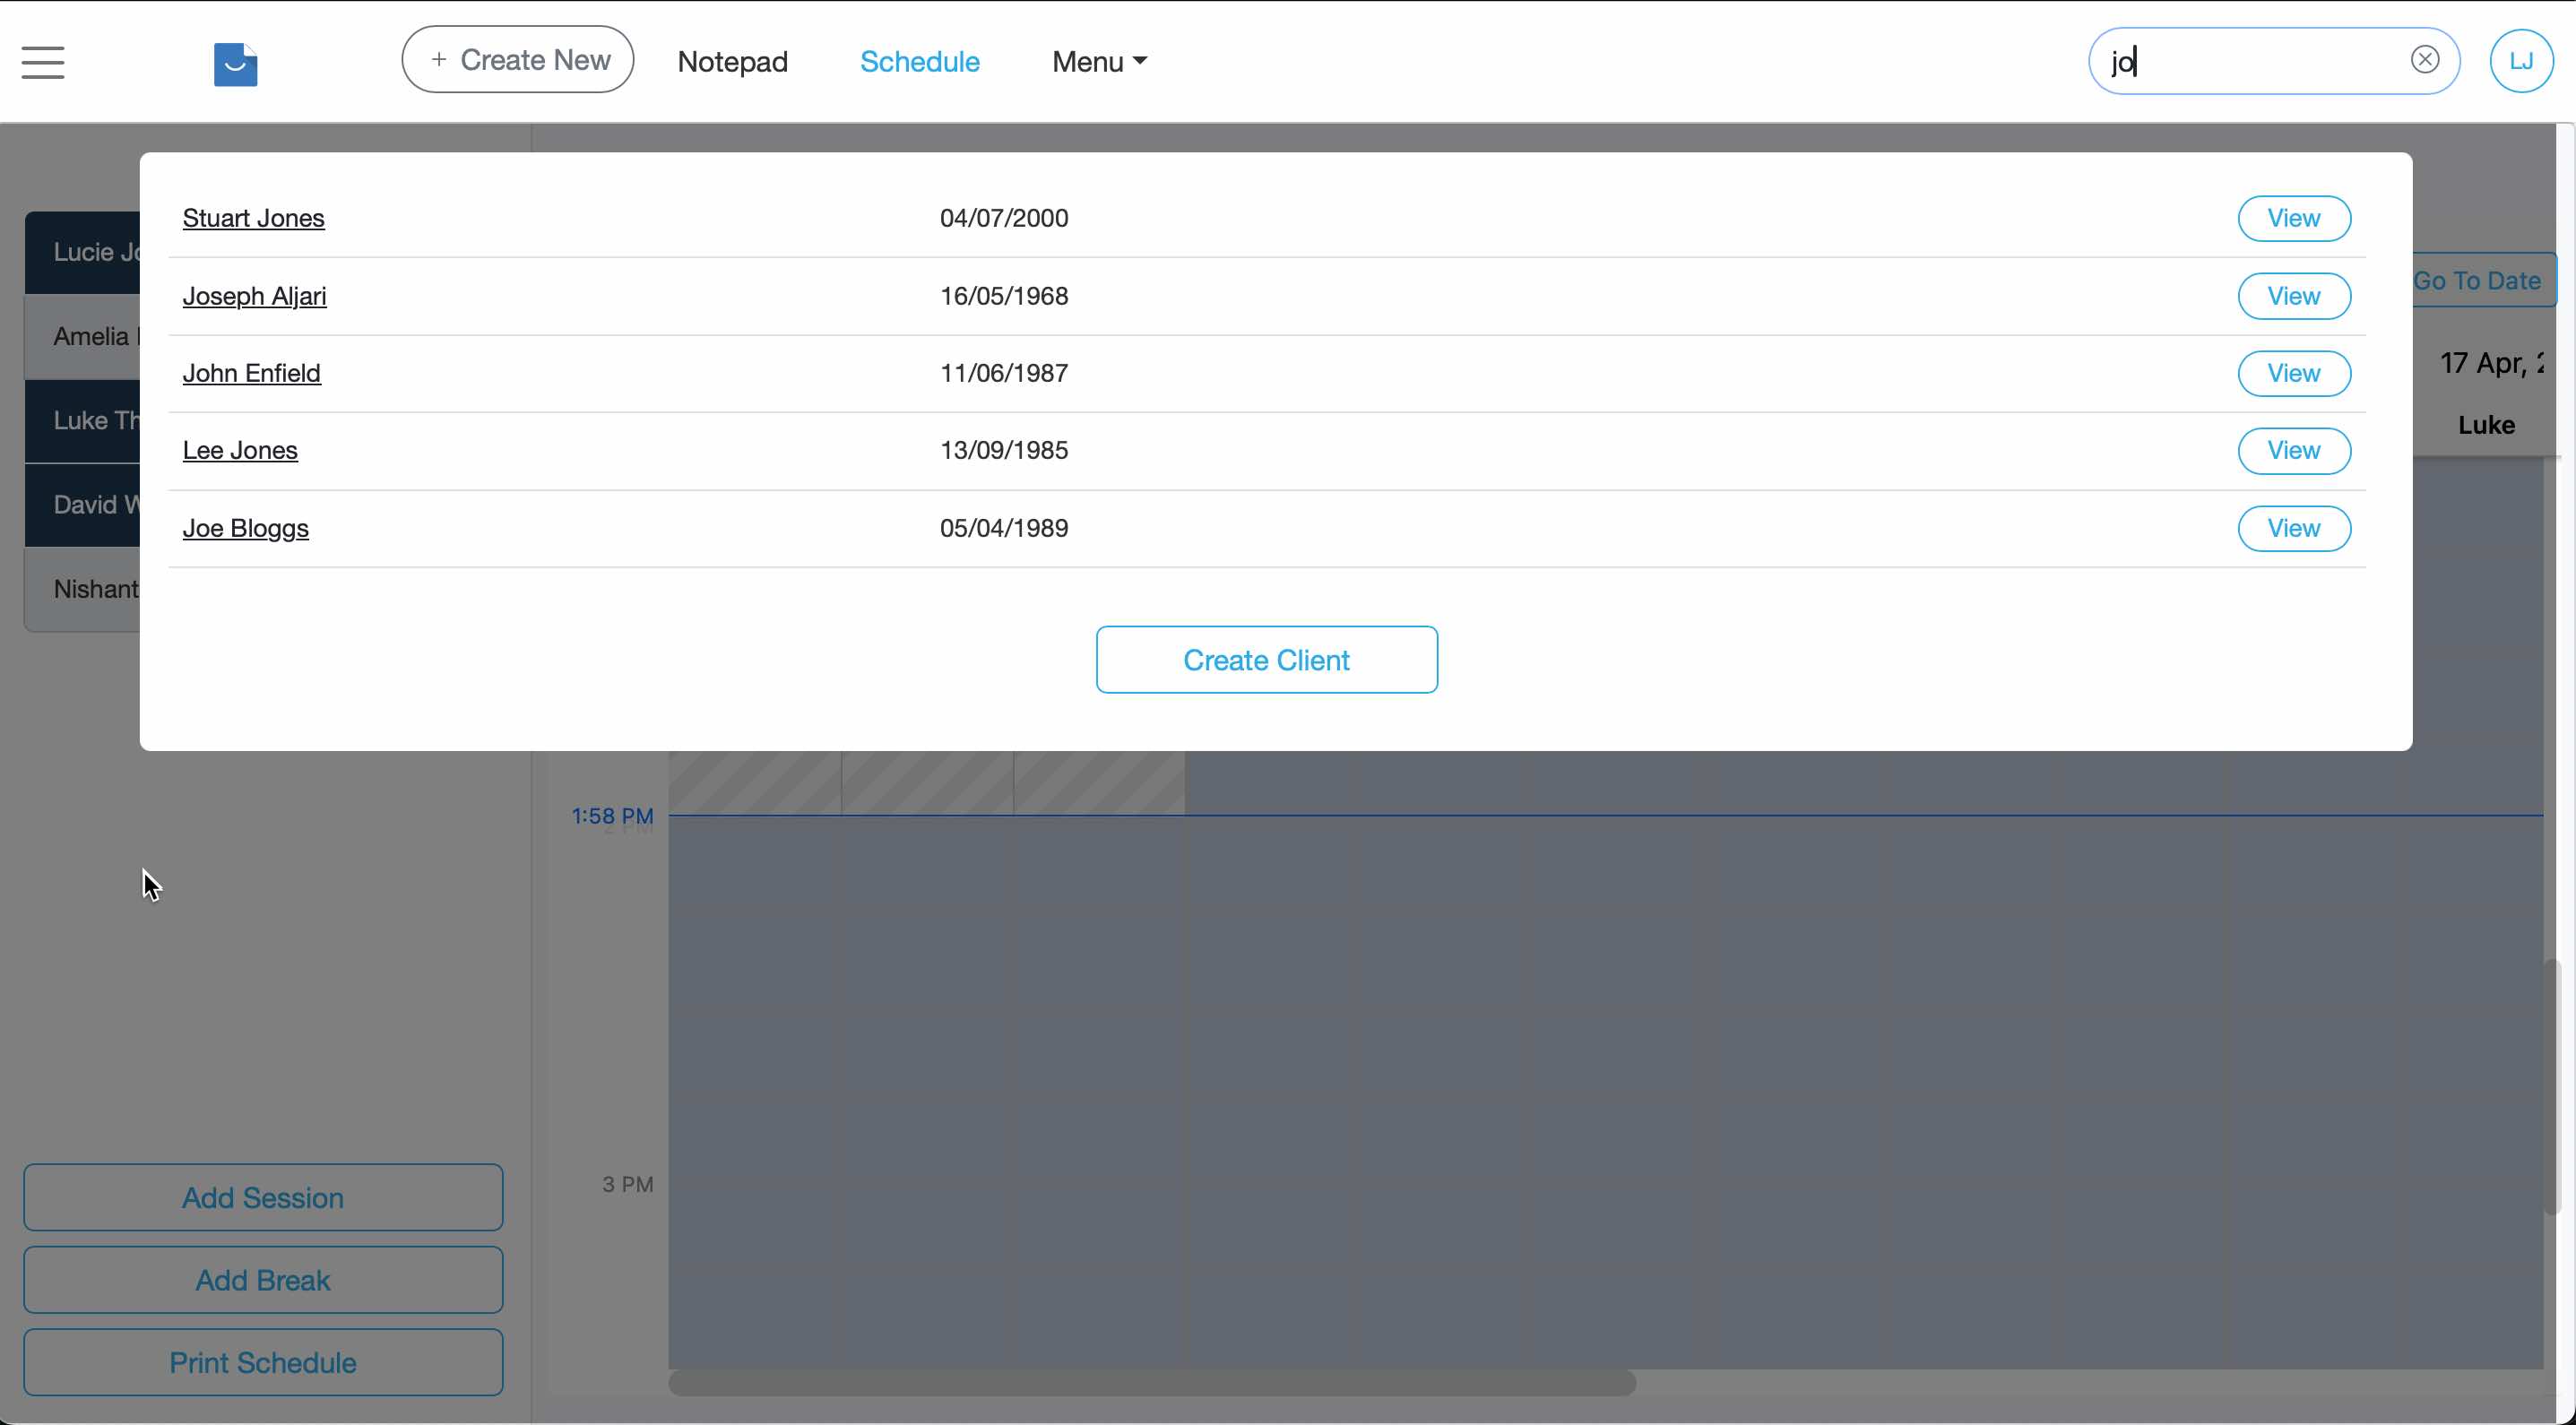Click the Go To Date button
Screen dimensions: 2576x1425
(x=2484, y=280)
